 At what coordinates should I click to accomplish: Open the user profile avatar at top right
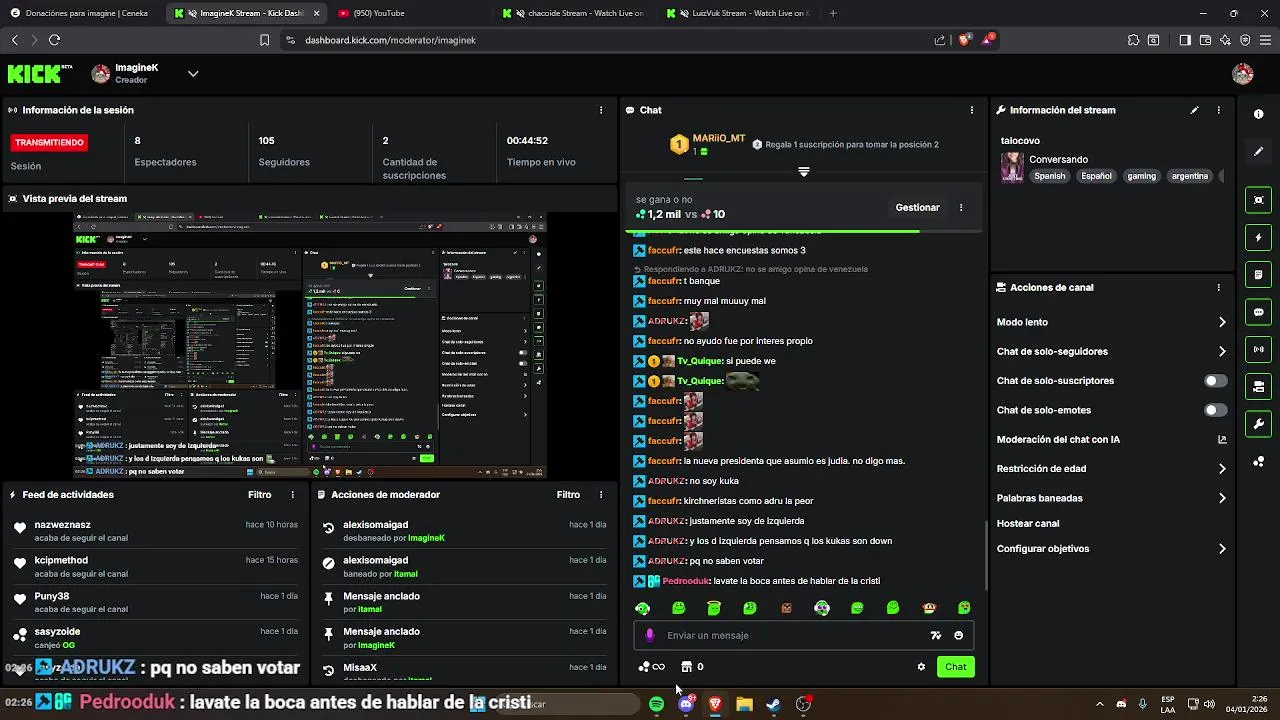(x=1243, y=74)
